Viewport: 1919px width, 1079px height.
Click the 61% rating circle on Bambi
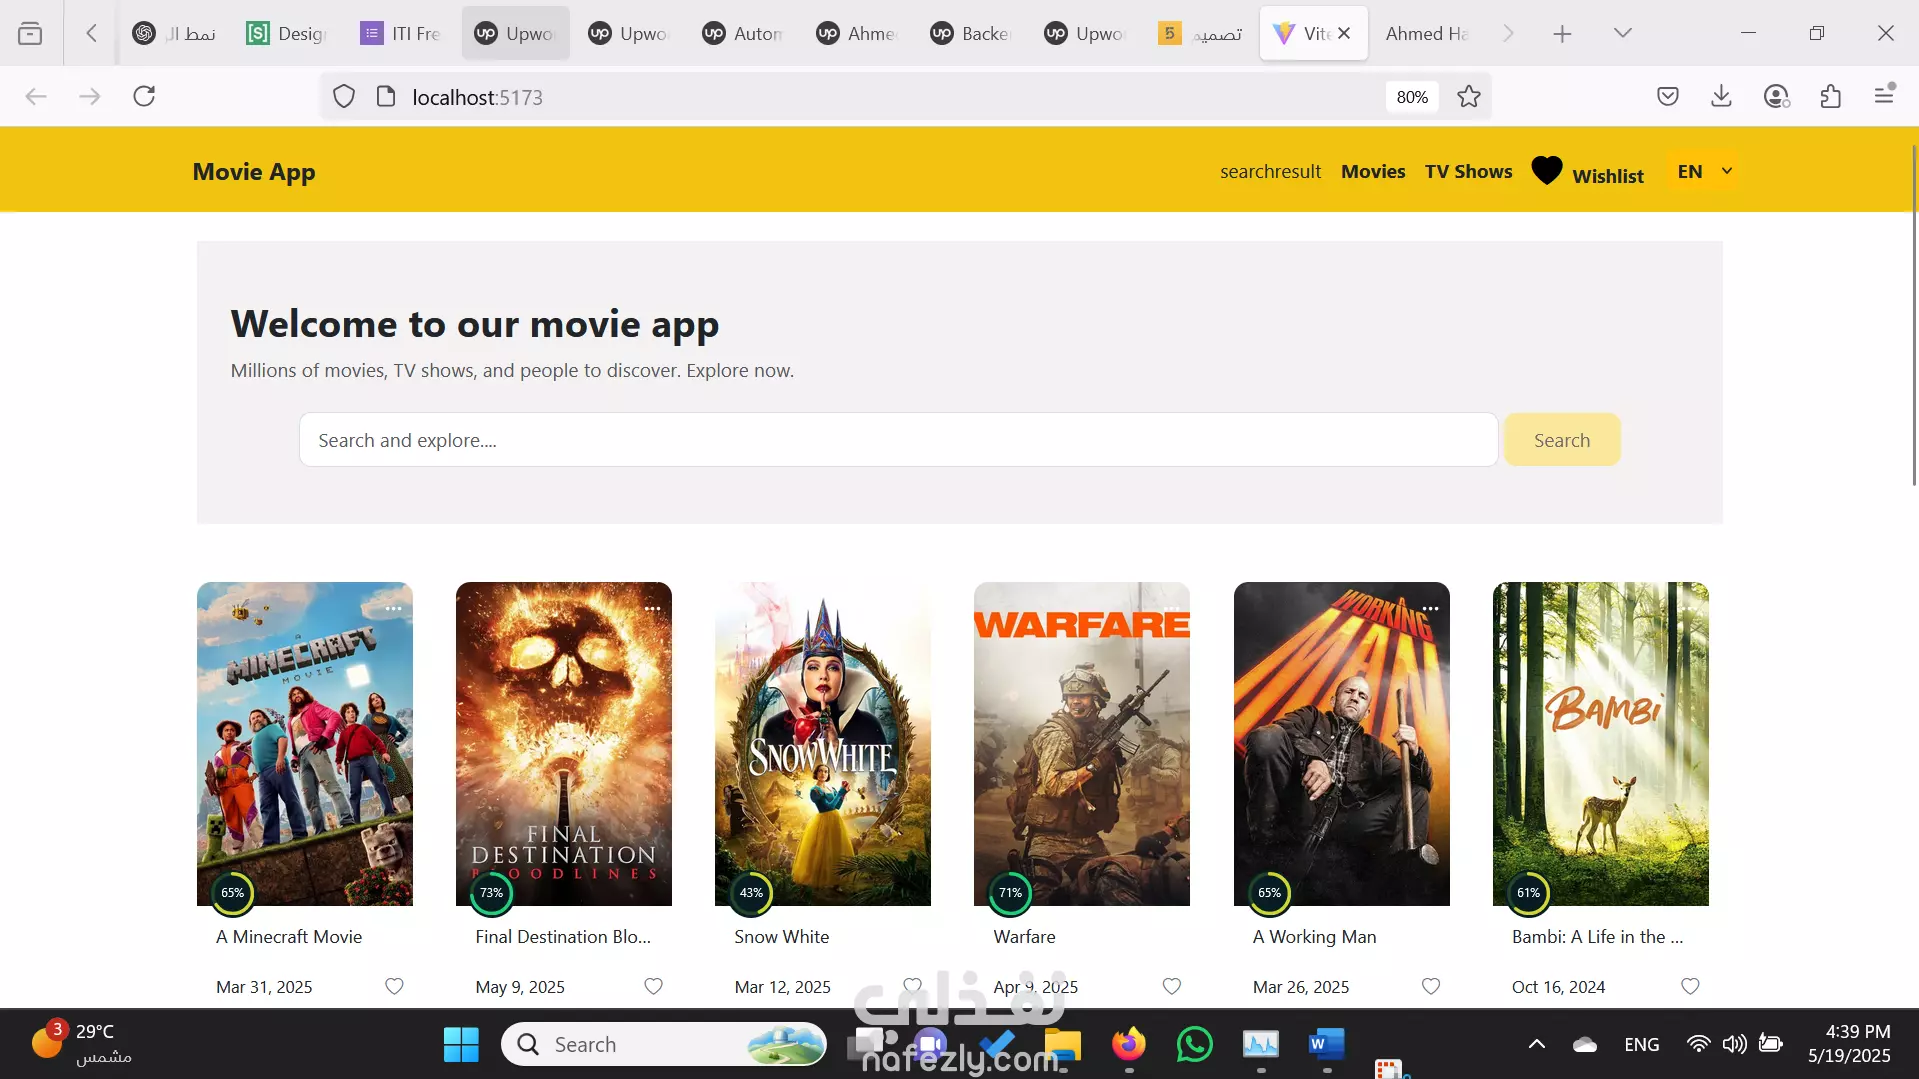point(1528,893)
